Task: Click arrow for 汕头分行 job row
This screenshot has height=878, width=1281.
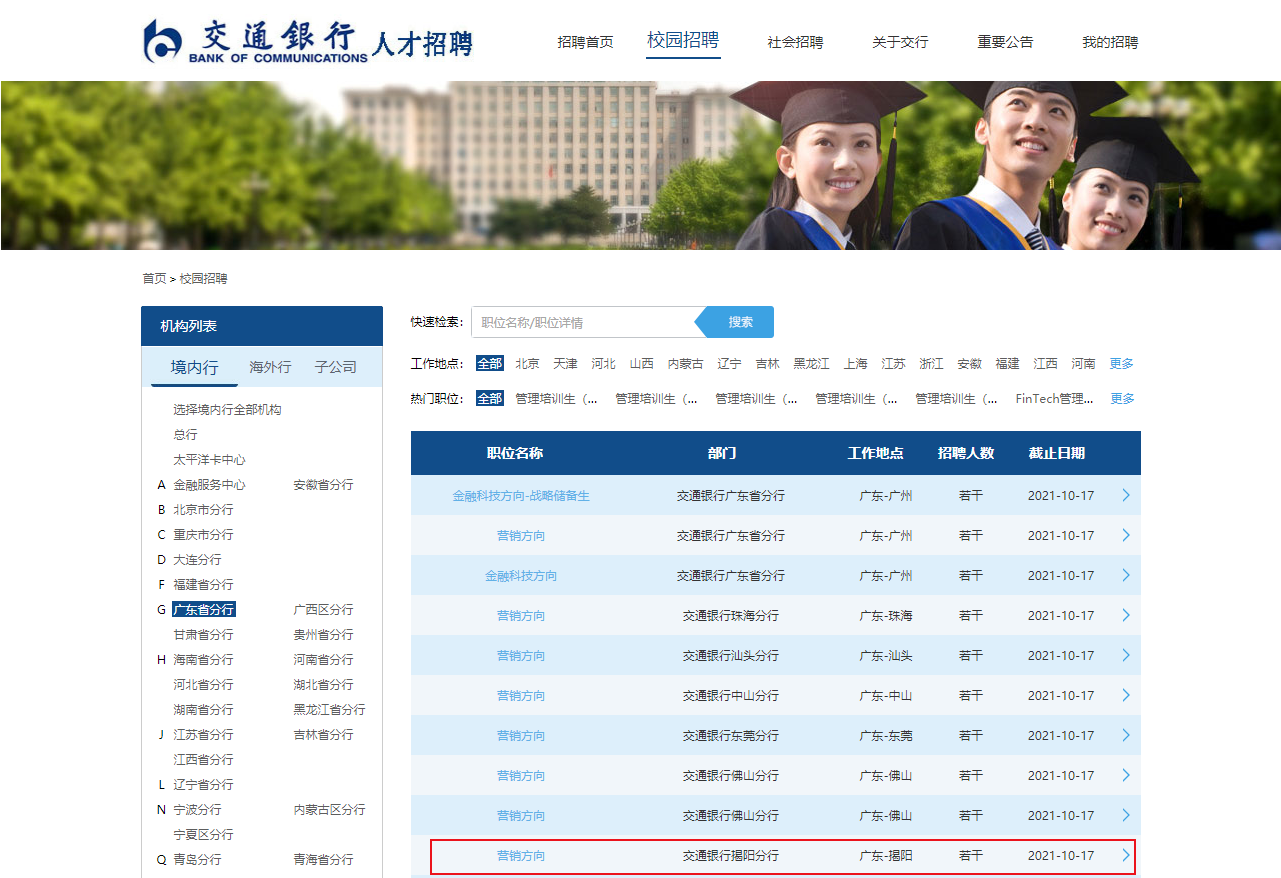Action: pos(1126,655)
